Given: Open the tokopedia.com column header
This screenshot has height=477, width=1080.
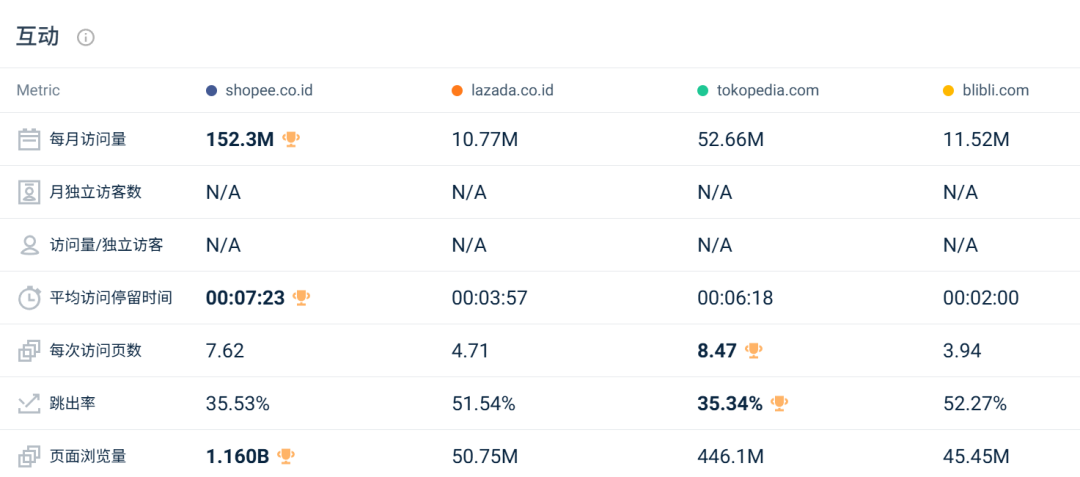Looking at the screenshot, I should coord(767,90).
